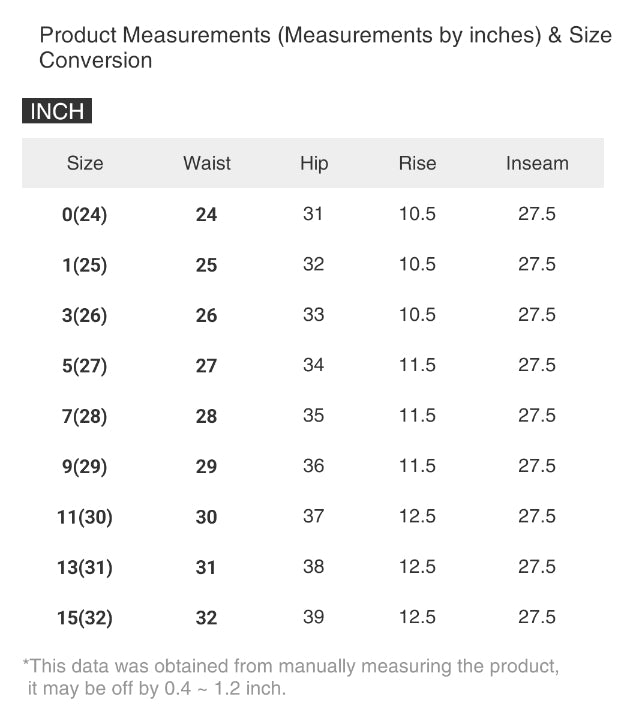Viewport: 631px width, 708px height.
Task: Choose the size 3(26) row label
Action: click(84, 316)
